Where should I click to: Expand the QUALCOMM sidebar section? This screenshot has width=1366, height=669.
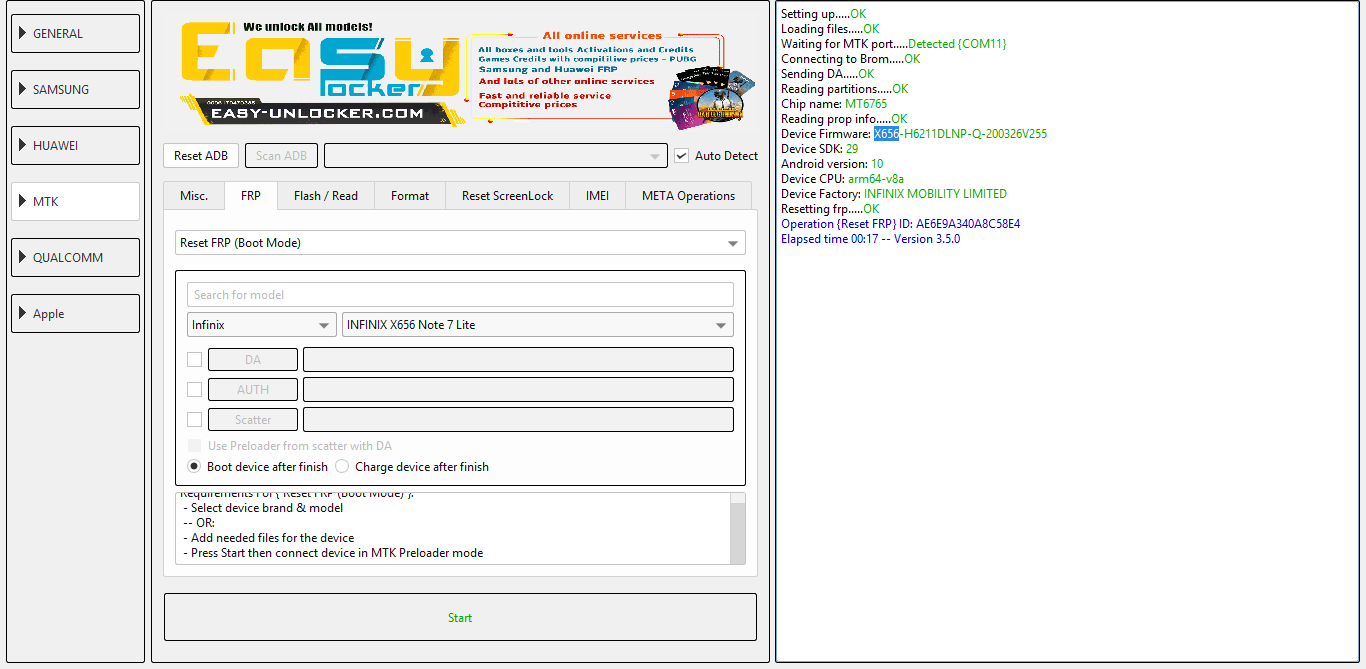point(75,257)
